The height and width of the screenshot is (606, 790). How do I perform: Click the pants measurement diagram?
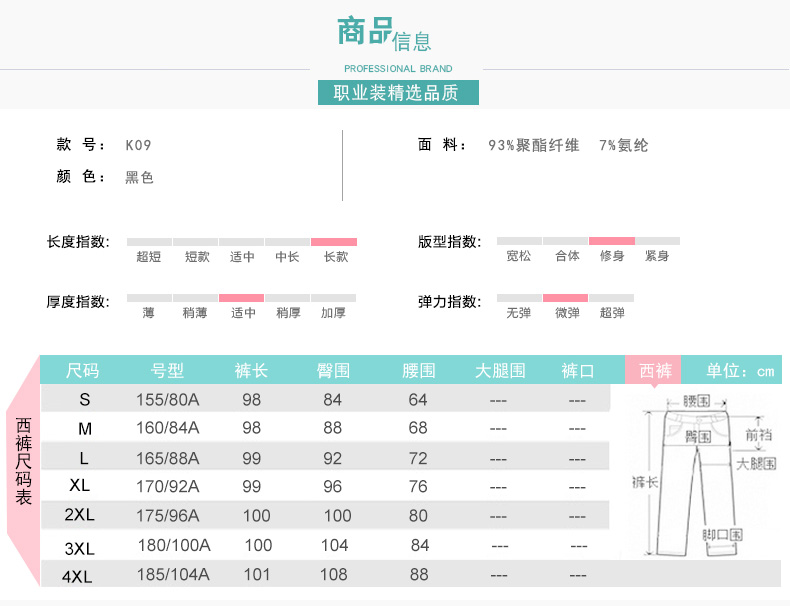pos(703,475)
